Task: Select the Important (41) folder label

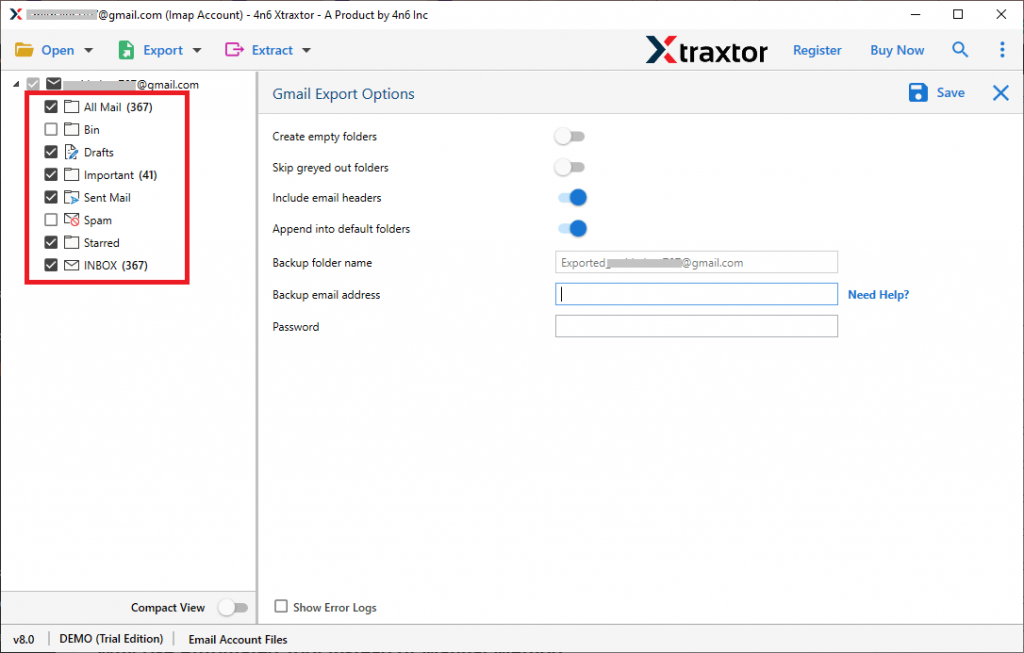Action: coord(120,175)
